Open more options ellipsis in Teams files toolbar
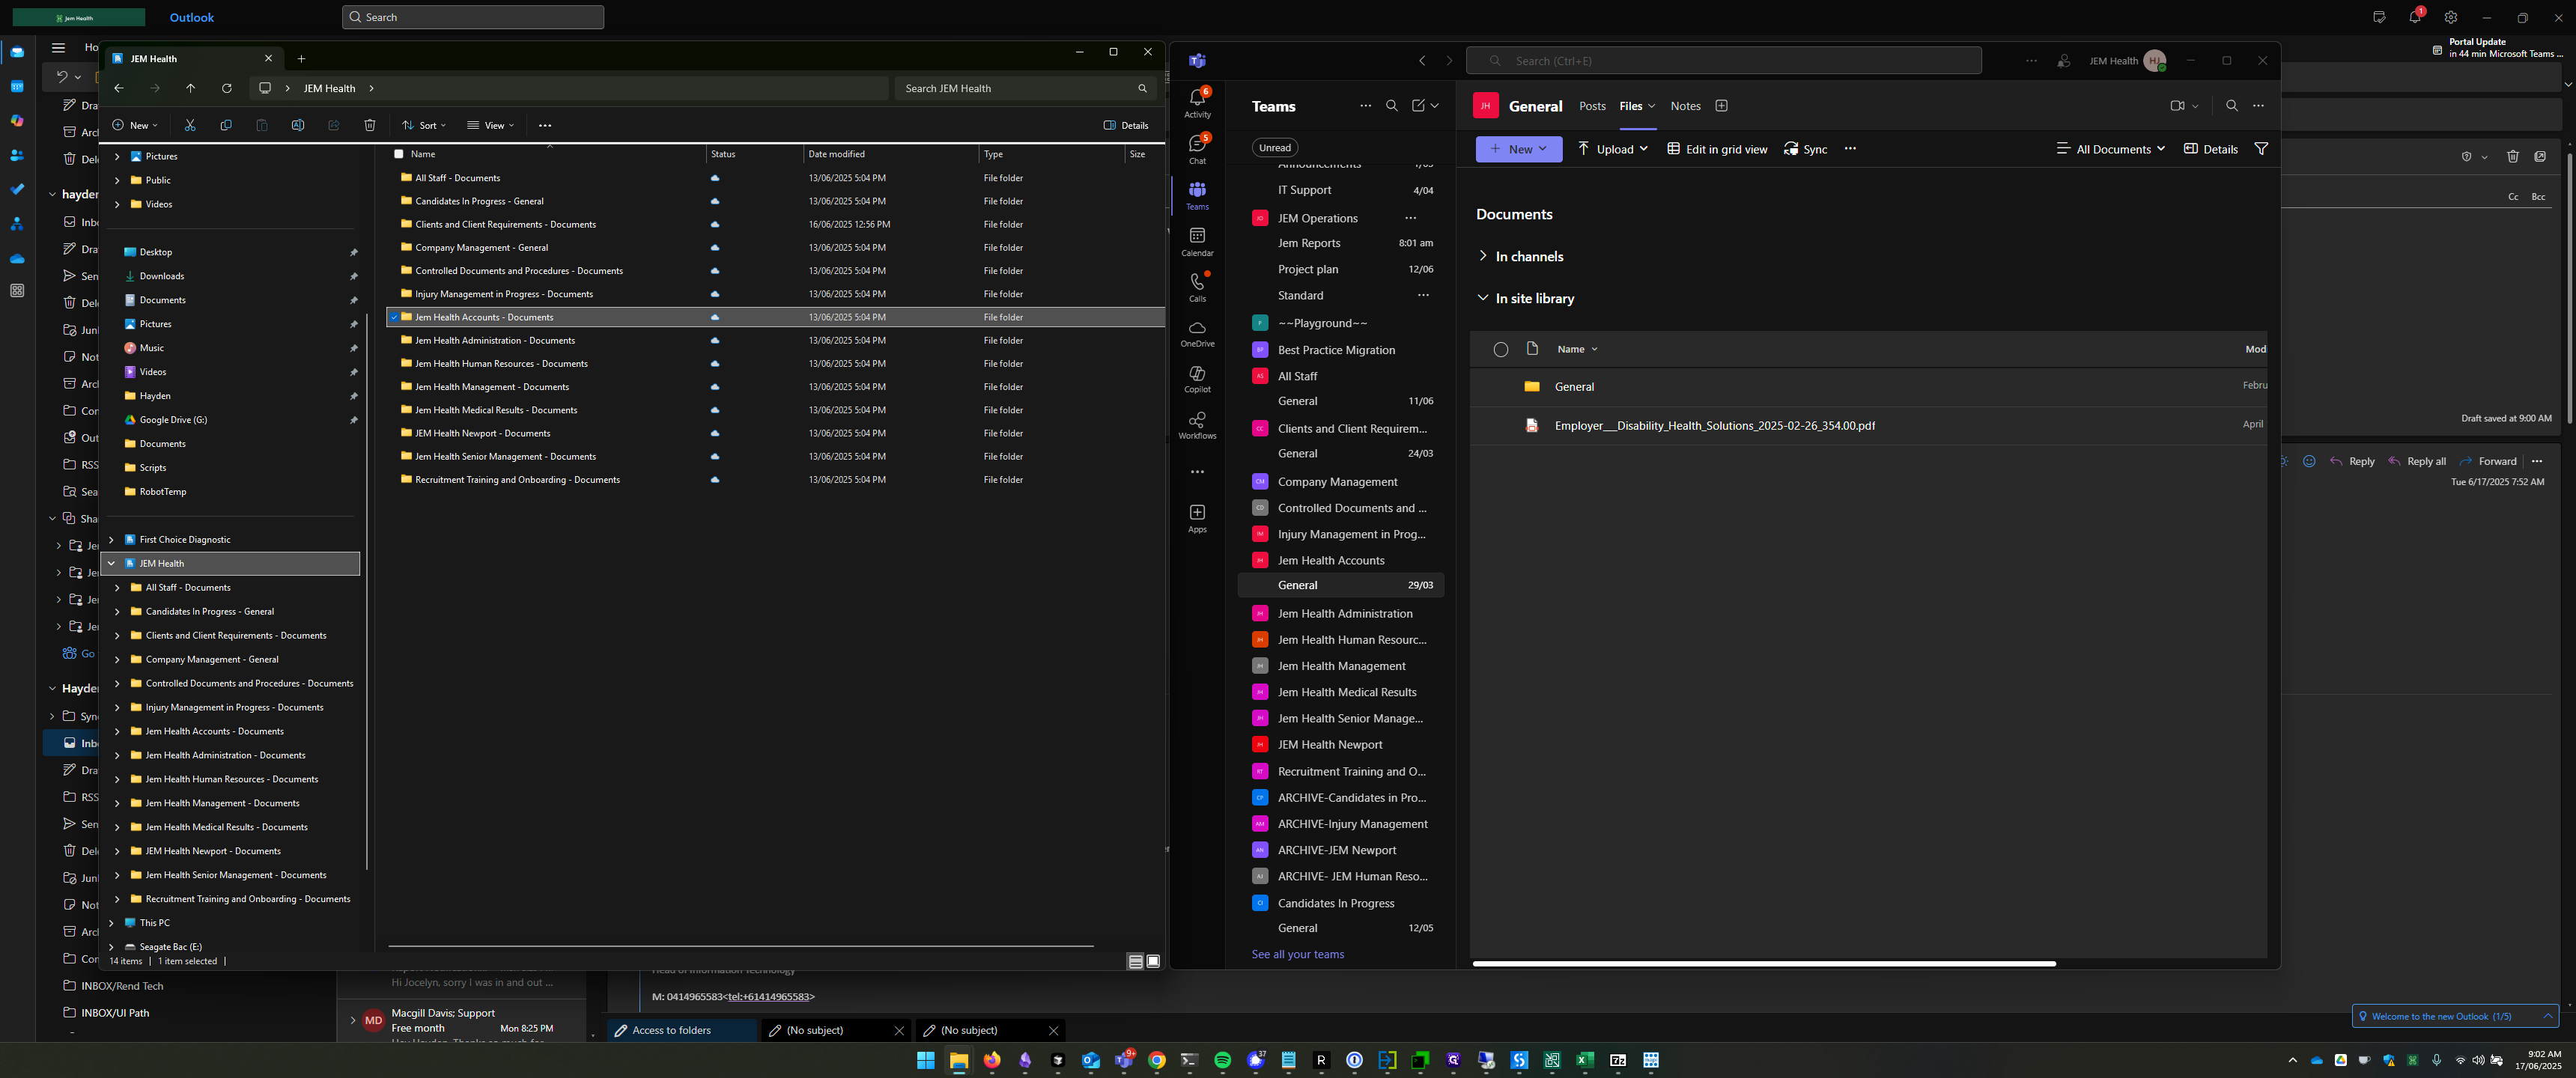This screenshot has height=1078, width=2576. click(1850, 149)
